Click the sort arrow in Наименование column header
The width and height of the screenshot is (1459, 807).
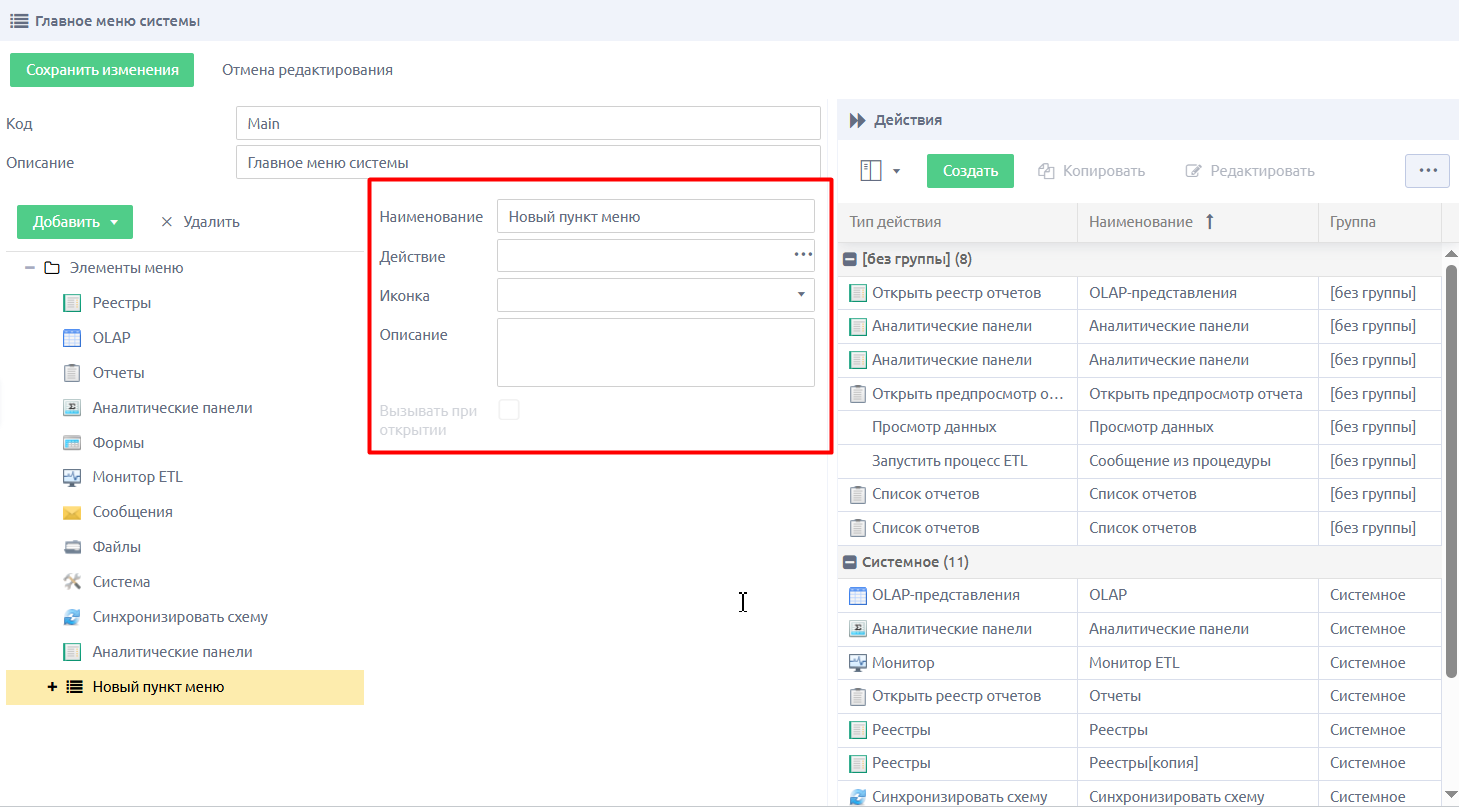1209,222
